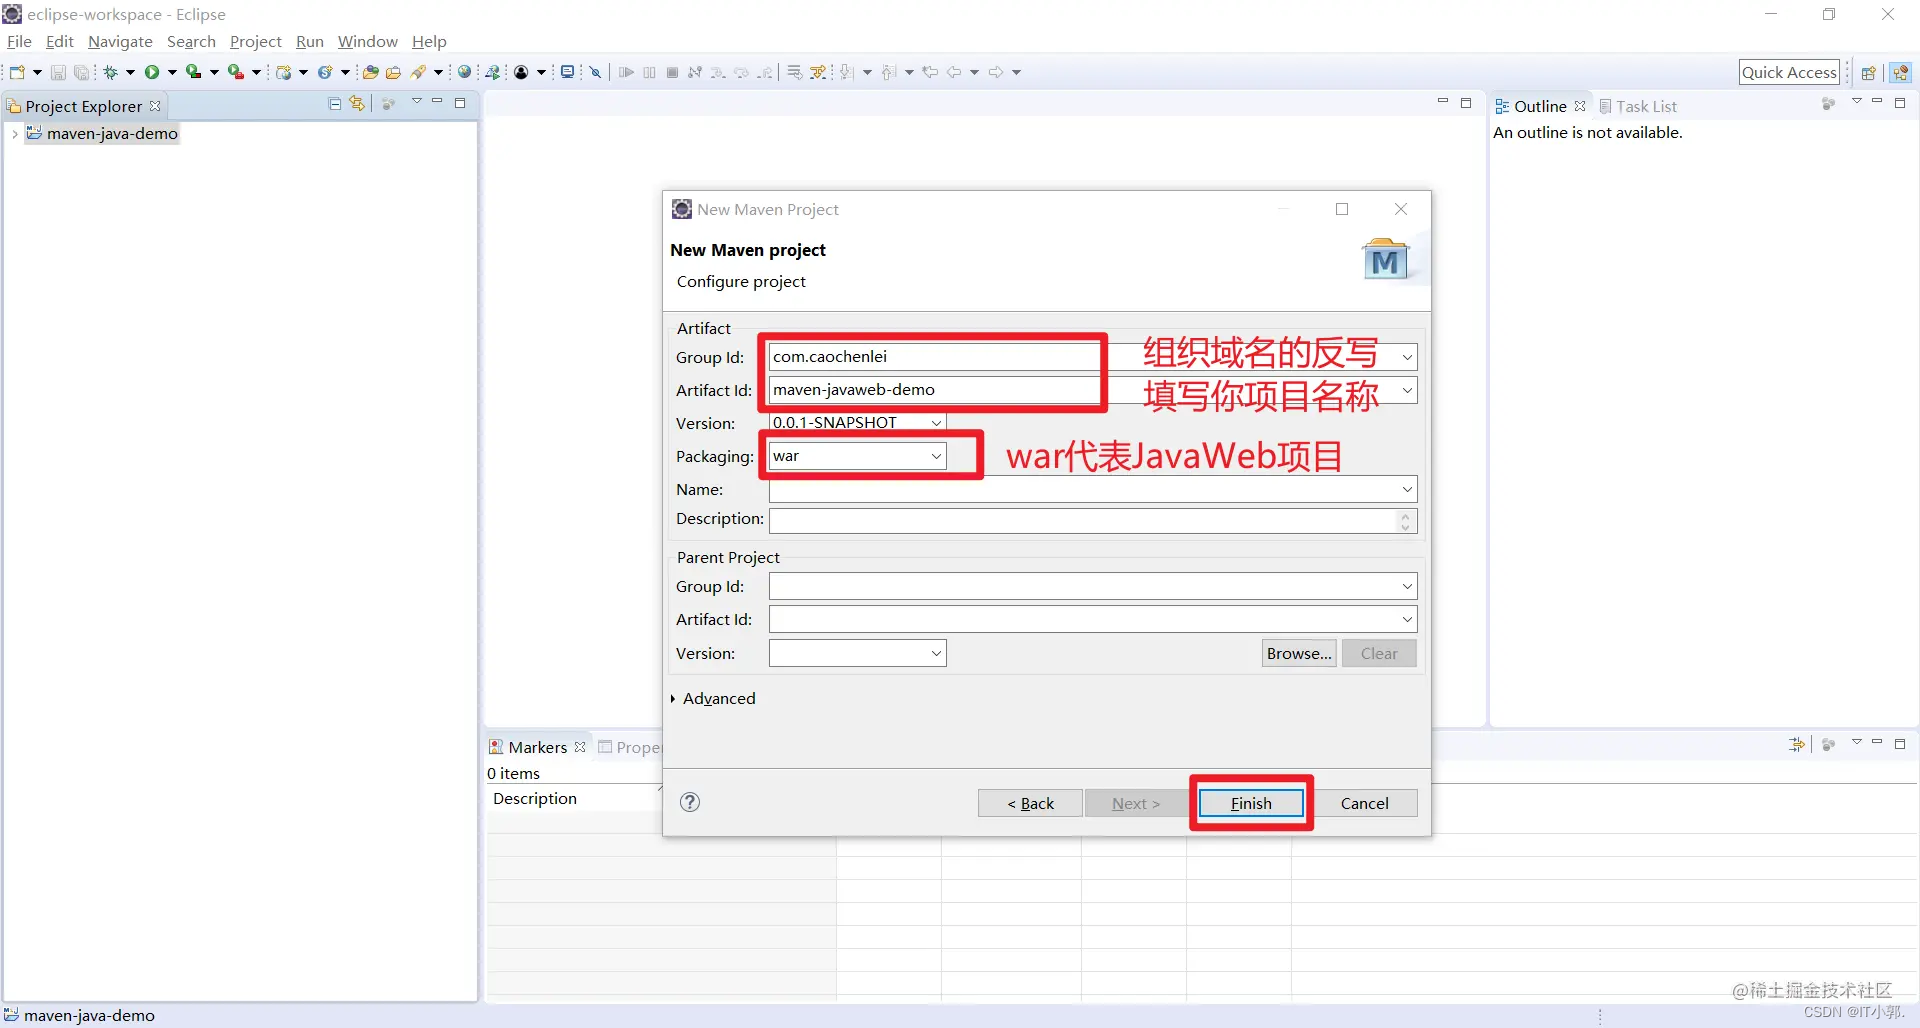Viewport: 1920px width, 1028px height.
Task: Click the Save All toolbar icon
Action: pyautogui.click(x=82, y=72)
